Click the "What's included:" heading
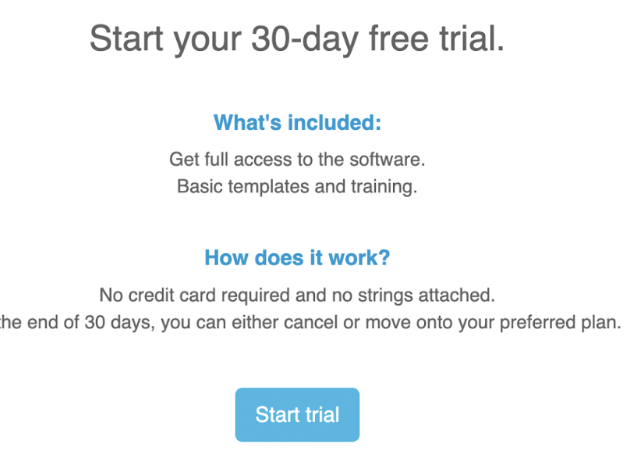The height and width of the screenshot is (460, 640). (298, 123)
